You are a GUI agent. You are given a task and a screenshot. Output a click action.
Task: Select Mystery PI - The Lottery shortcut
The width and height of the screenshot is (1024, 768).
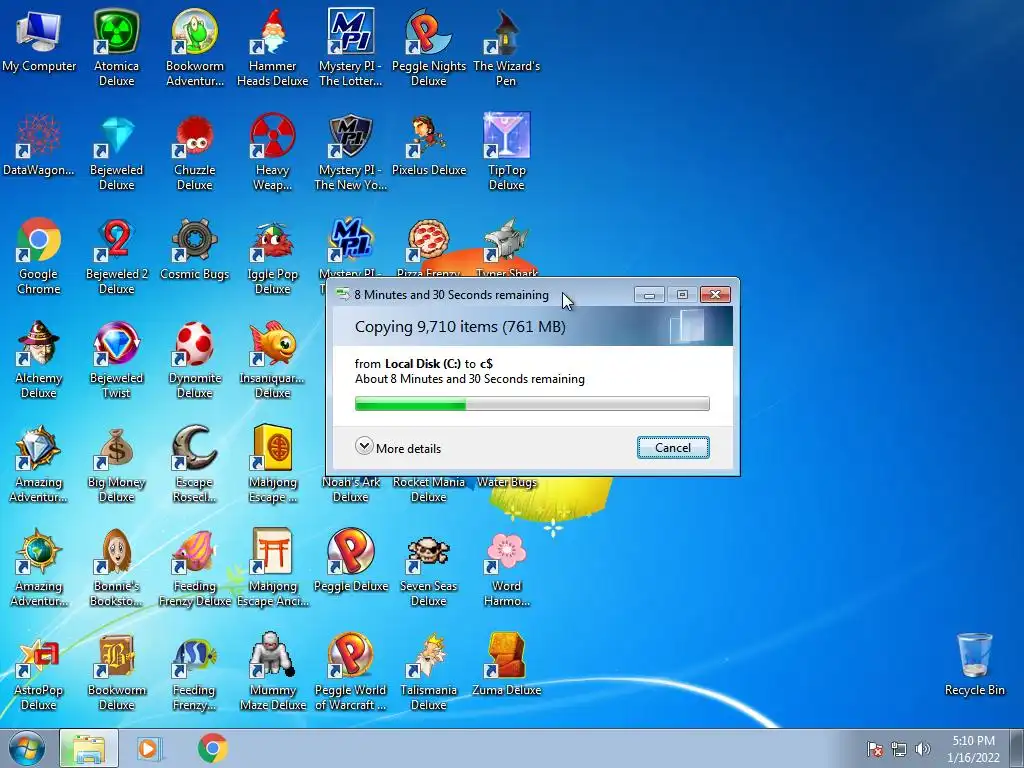tap(351, 47)
